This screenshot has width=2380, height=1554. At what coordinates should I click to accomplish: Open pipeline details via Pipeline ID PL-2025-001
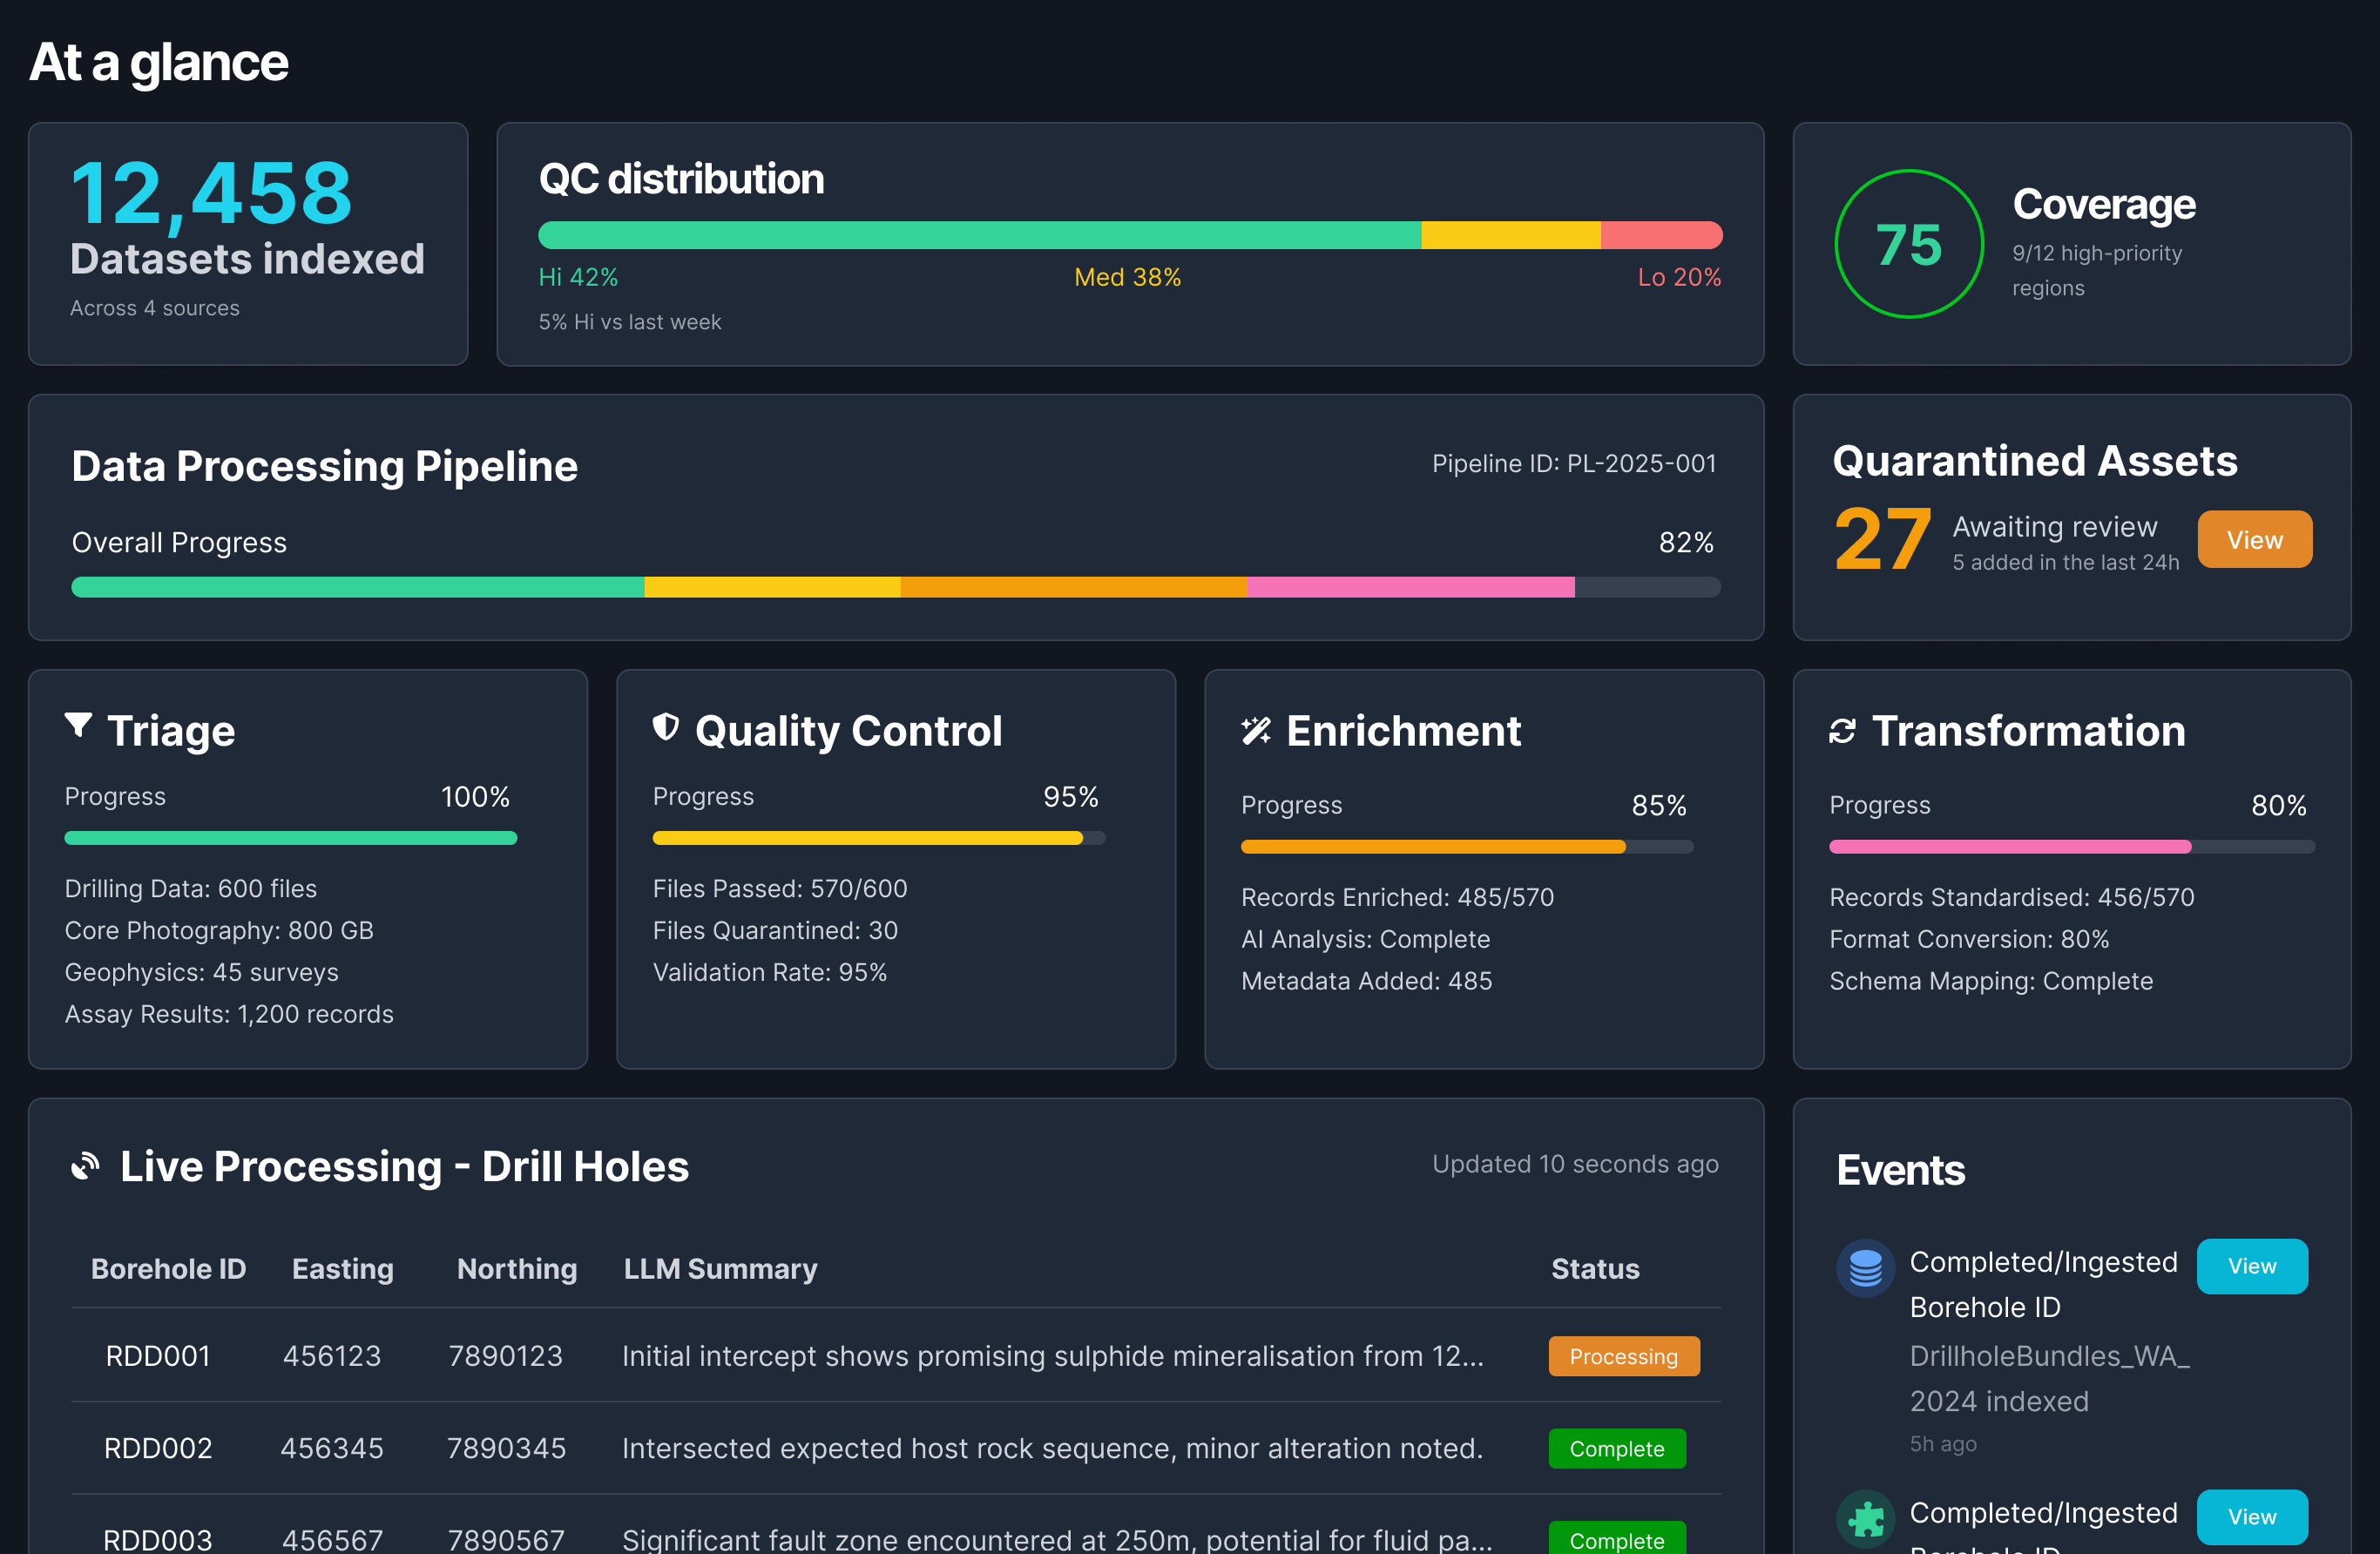(x=1573, y=463)
